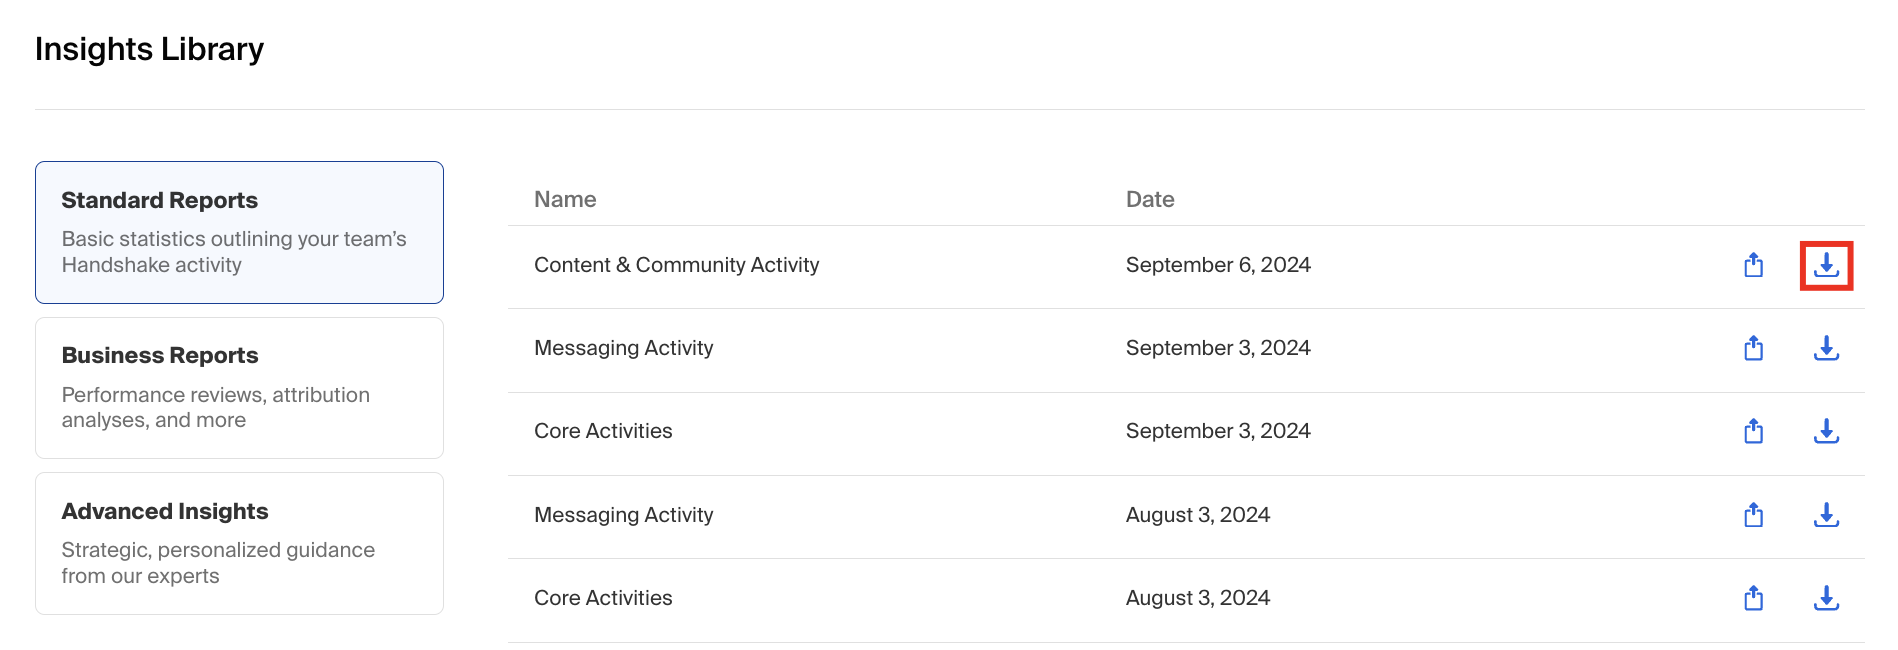Open the August 3 Messaging Activity row
This screenshot has width=1898, height=650.
coord(1186,517)
